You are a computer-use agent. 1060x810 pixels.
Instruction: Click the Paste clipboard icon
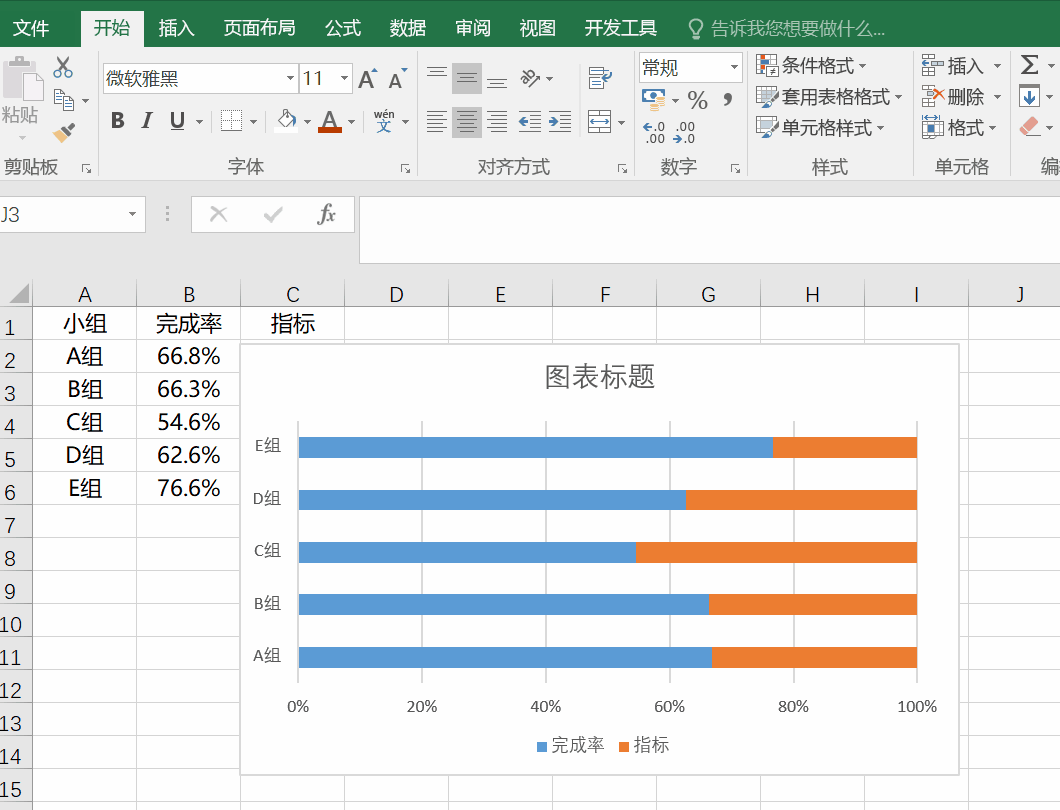[x=22, y=80]
